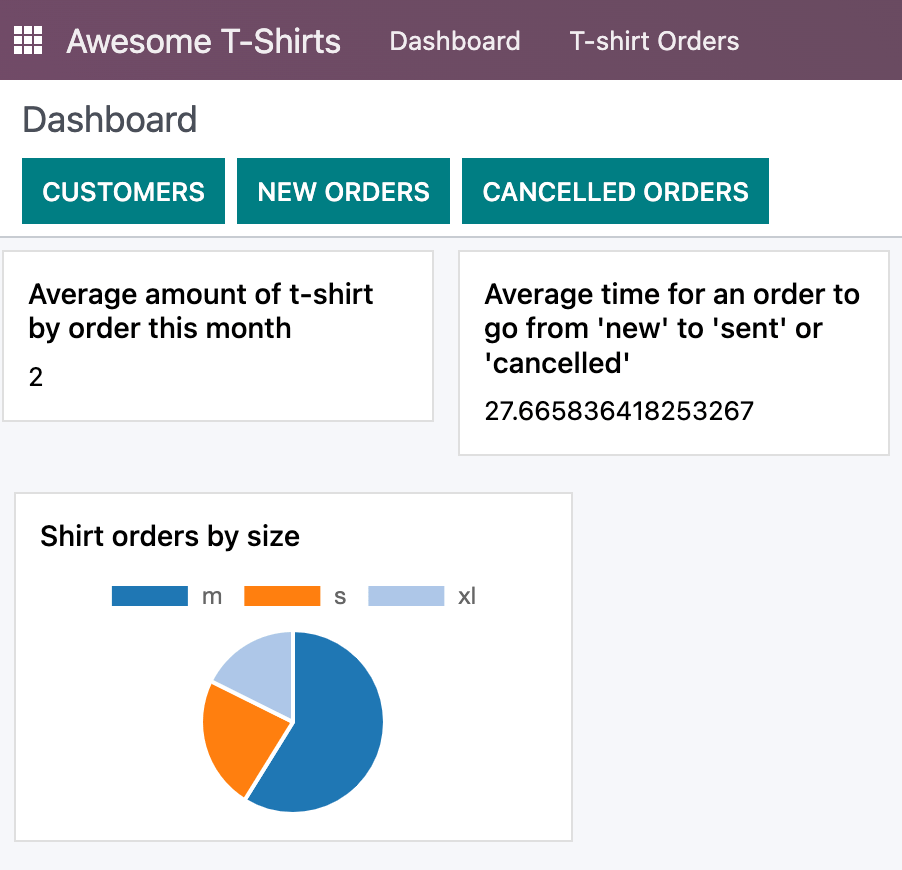902x870 pixels.
Task: Click the Dashboard page heading
Action: (109, 119)
